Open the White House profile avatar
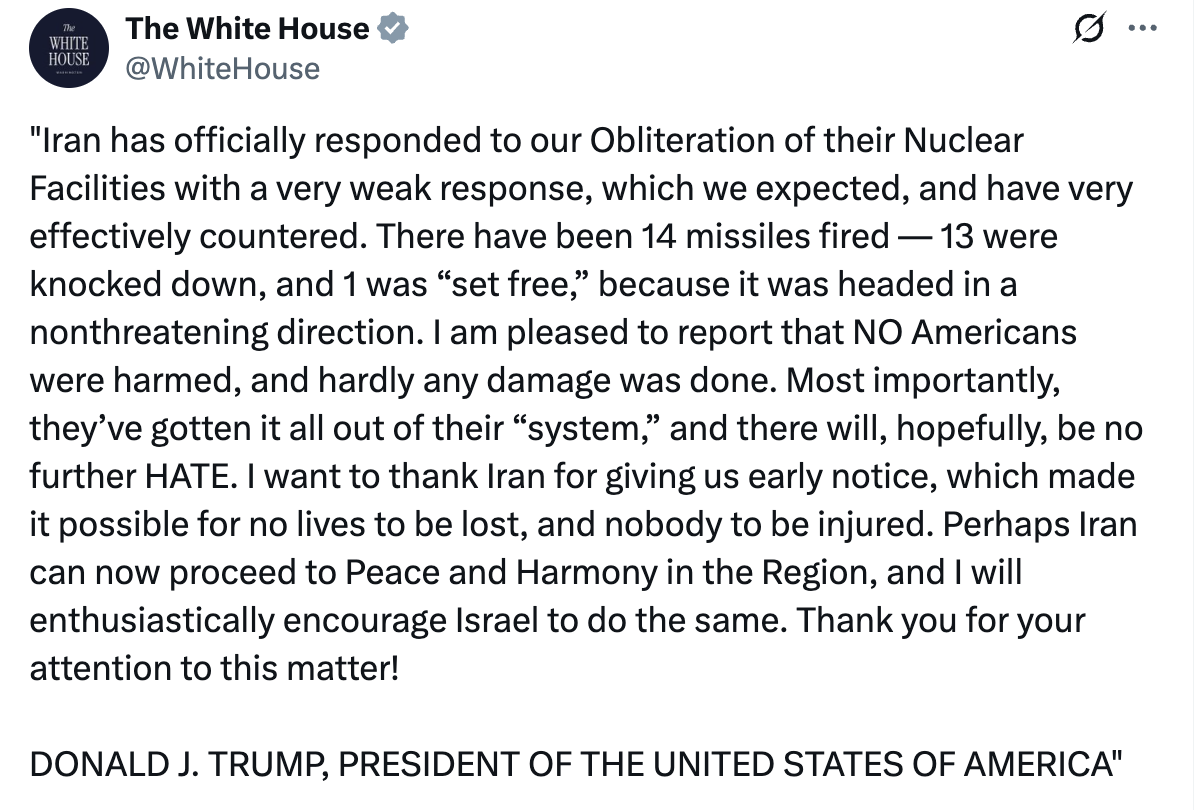The image size is (1194, 810). pos(69,48)
